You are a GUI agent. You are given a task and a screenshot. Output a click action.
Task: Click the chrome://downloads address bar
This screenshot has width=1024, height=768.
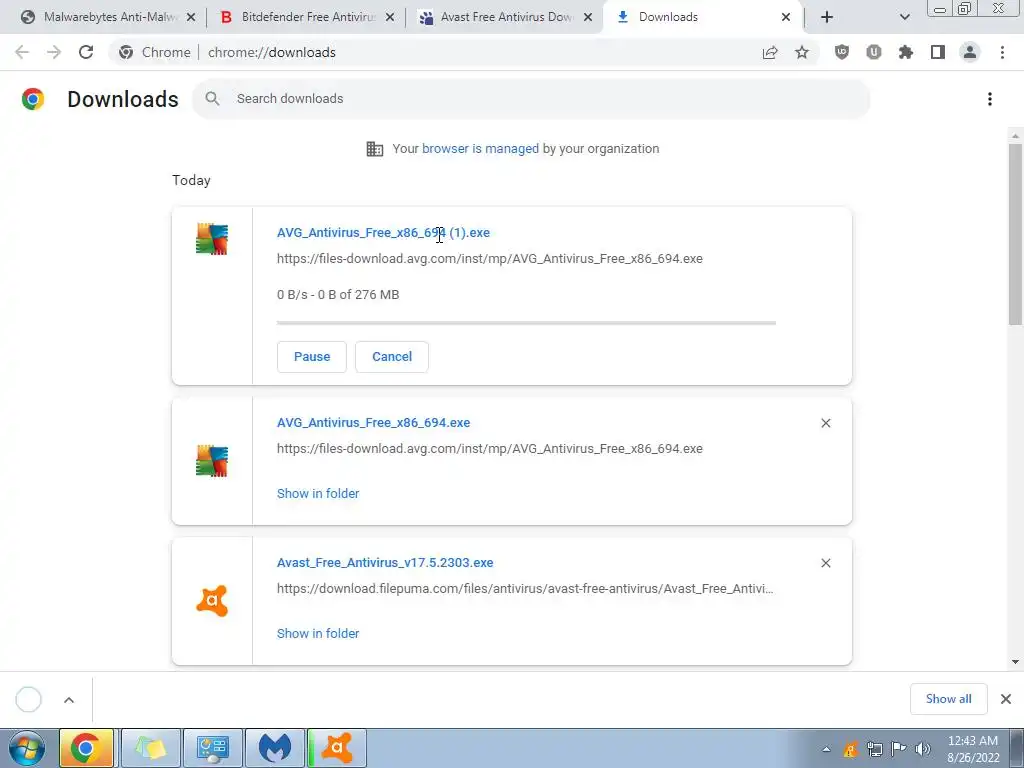(464, 52)
